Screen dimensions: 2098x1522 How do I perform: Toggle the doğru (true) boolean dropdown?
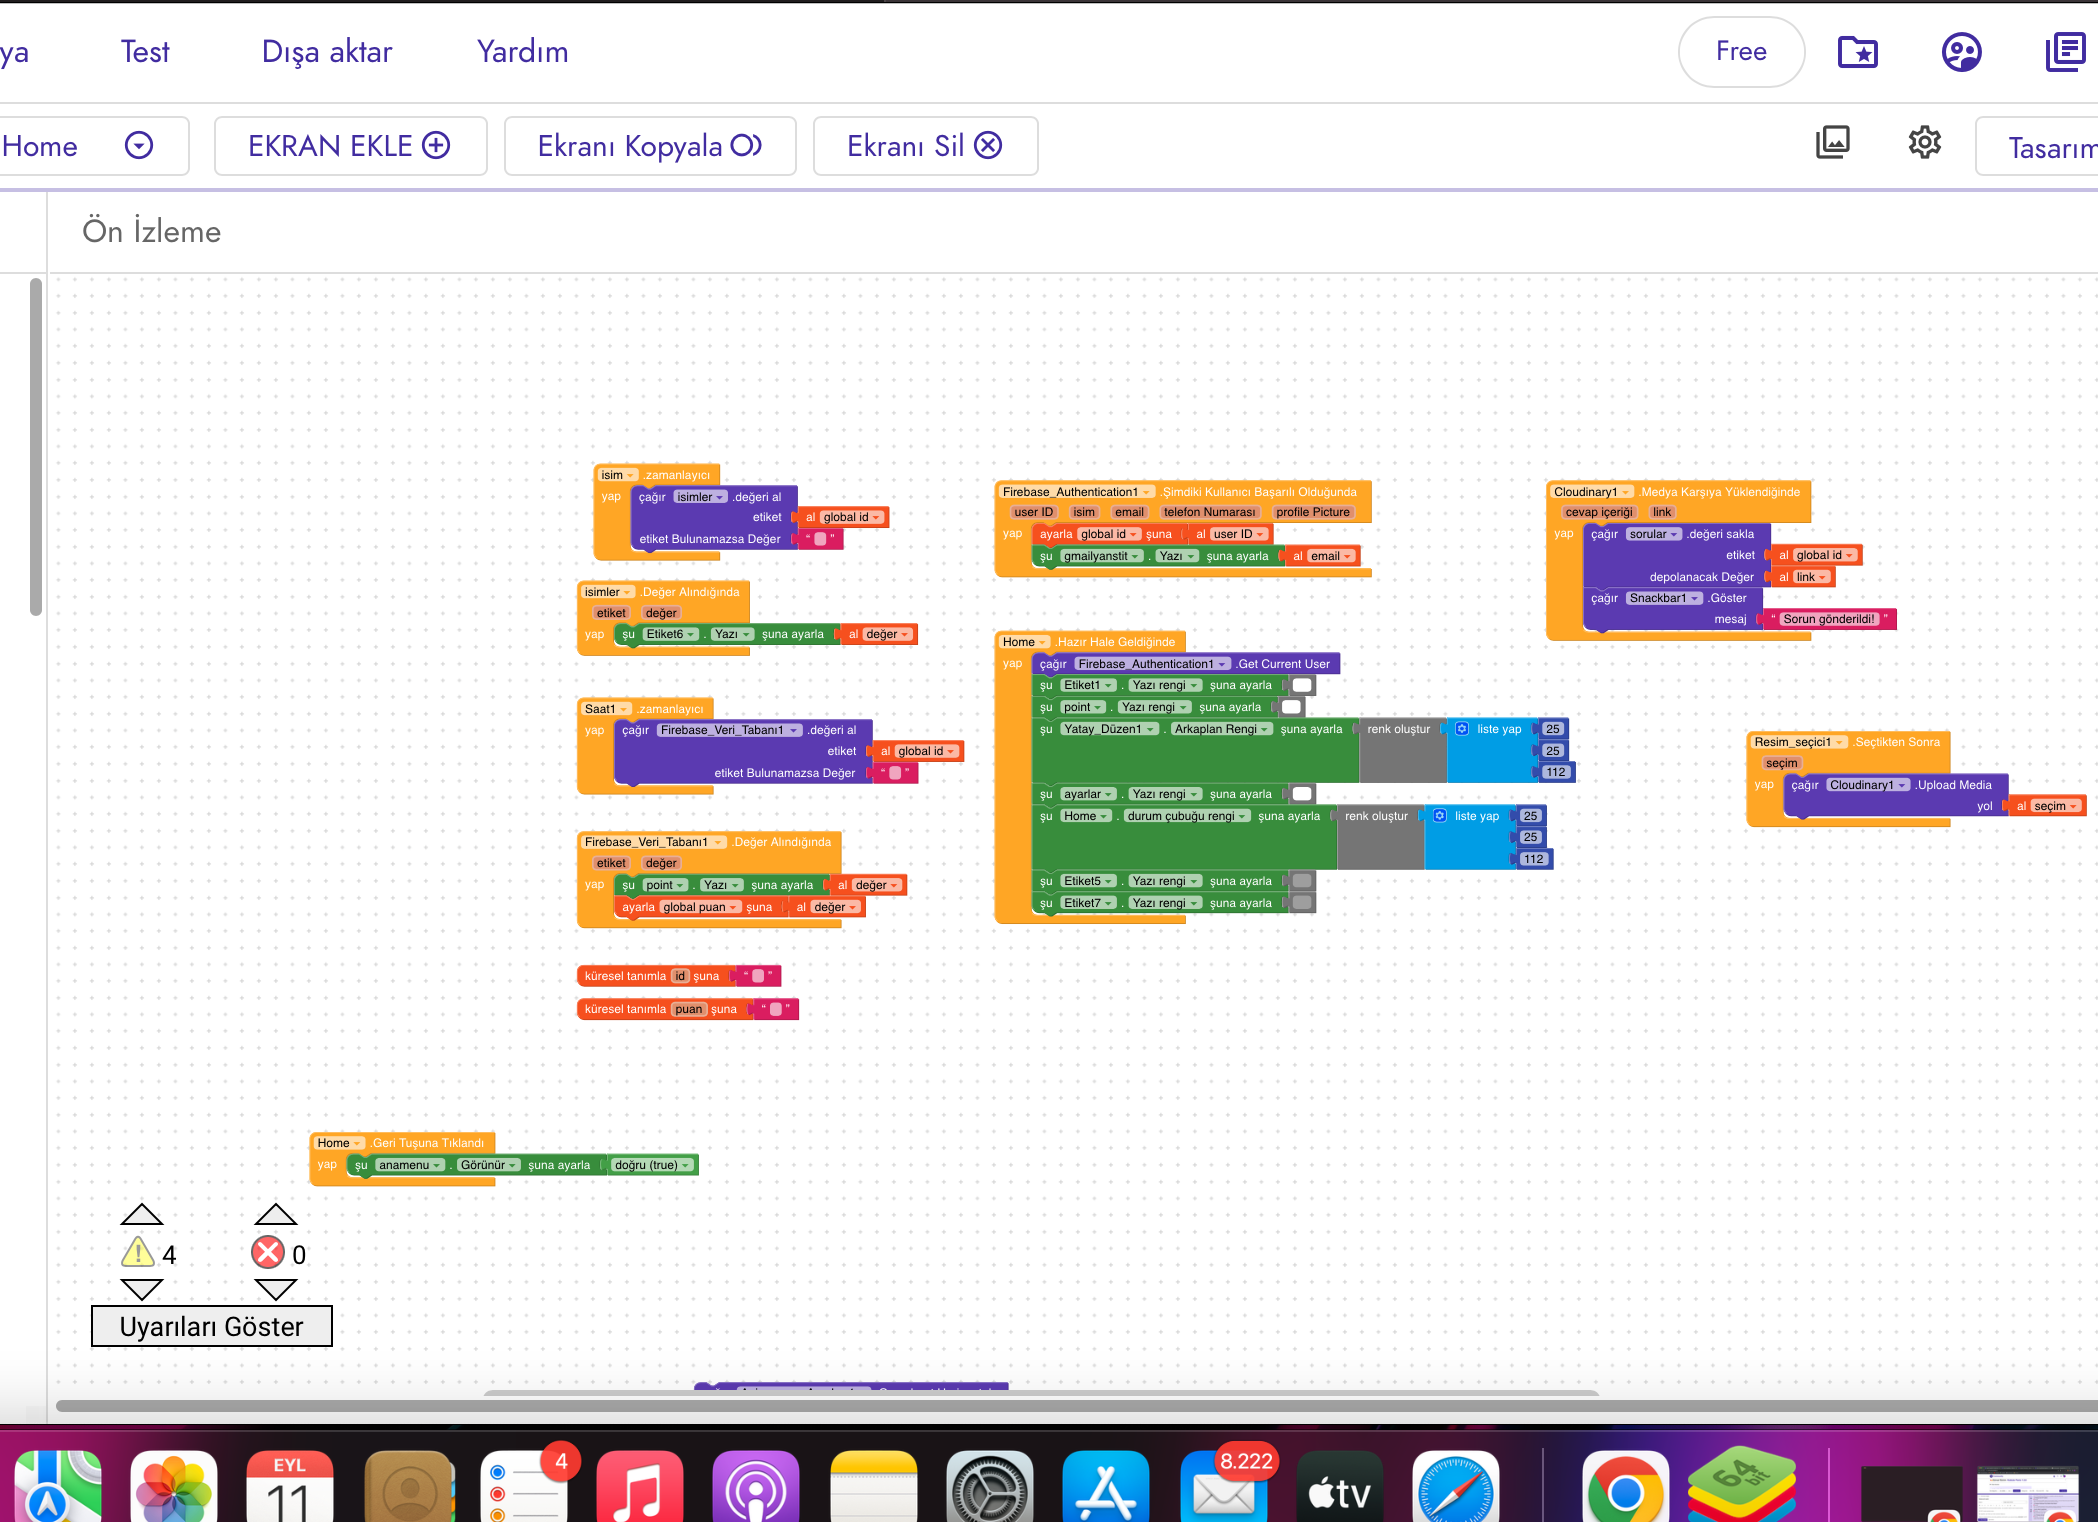click(x=653, y=1165)
